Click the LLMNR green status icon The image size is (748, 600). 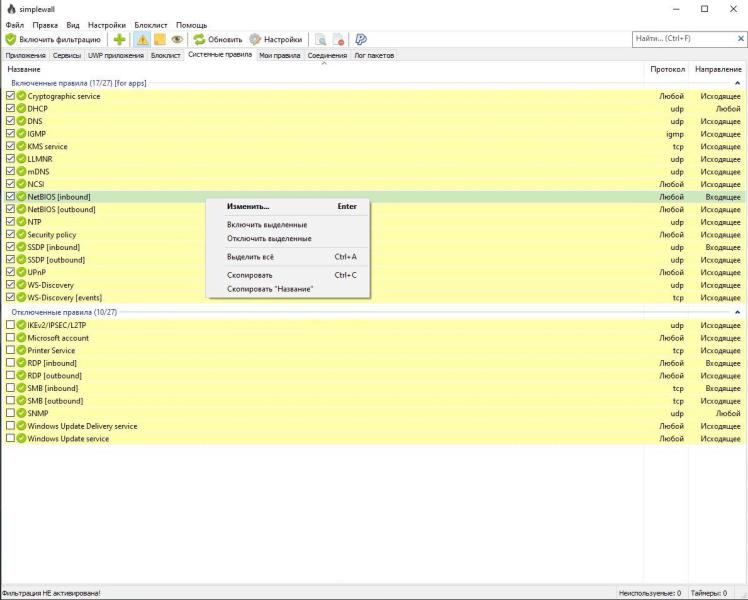21,159
